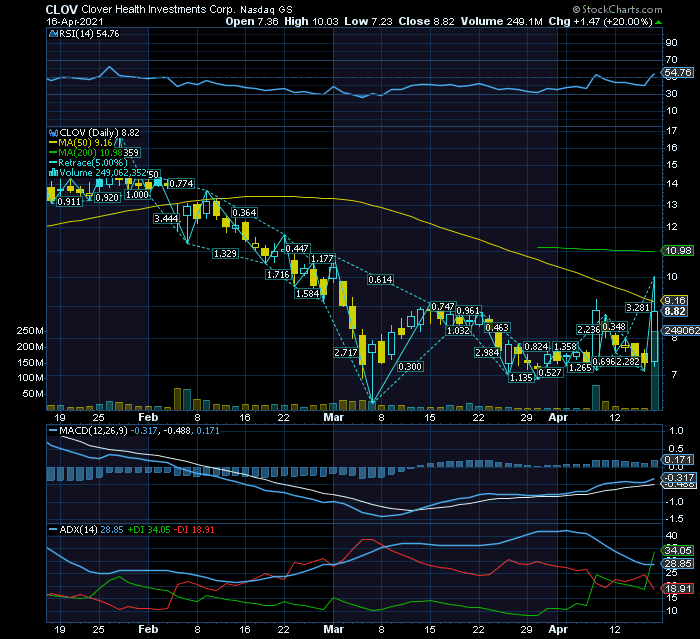Click the -DI 18.91 legend text
The height and width of the screenshot is (639, 700).
point(194,530)
